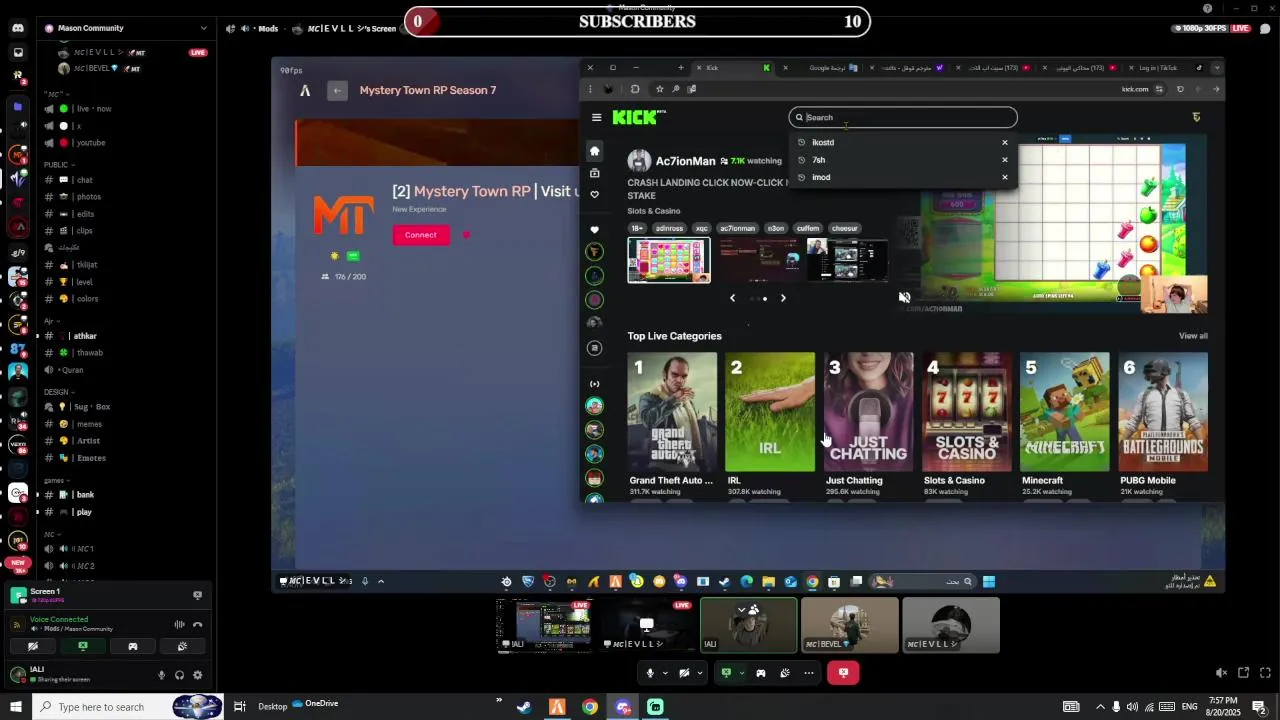Open microphone options arrow in call bar
Image resolution: width=1280 pixels, height=720 pixels.
[665, 673]
